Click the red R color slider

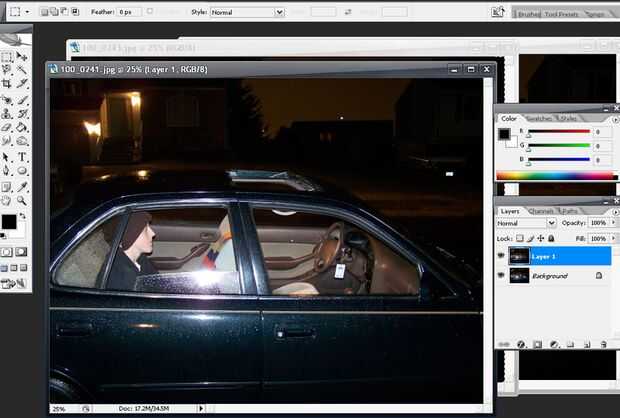559,131
